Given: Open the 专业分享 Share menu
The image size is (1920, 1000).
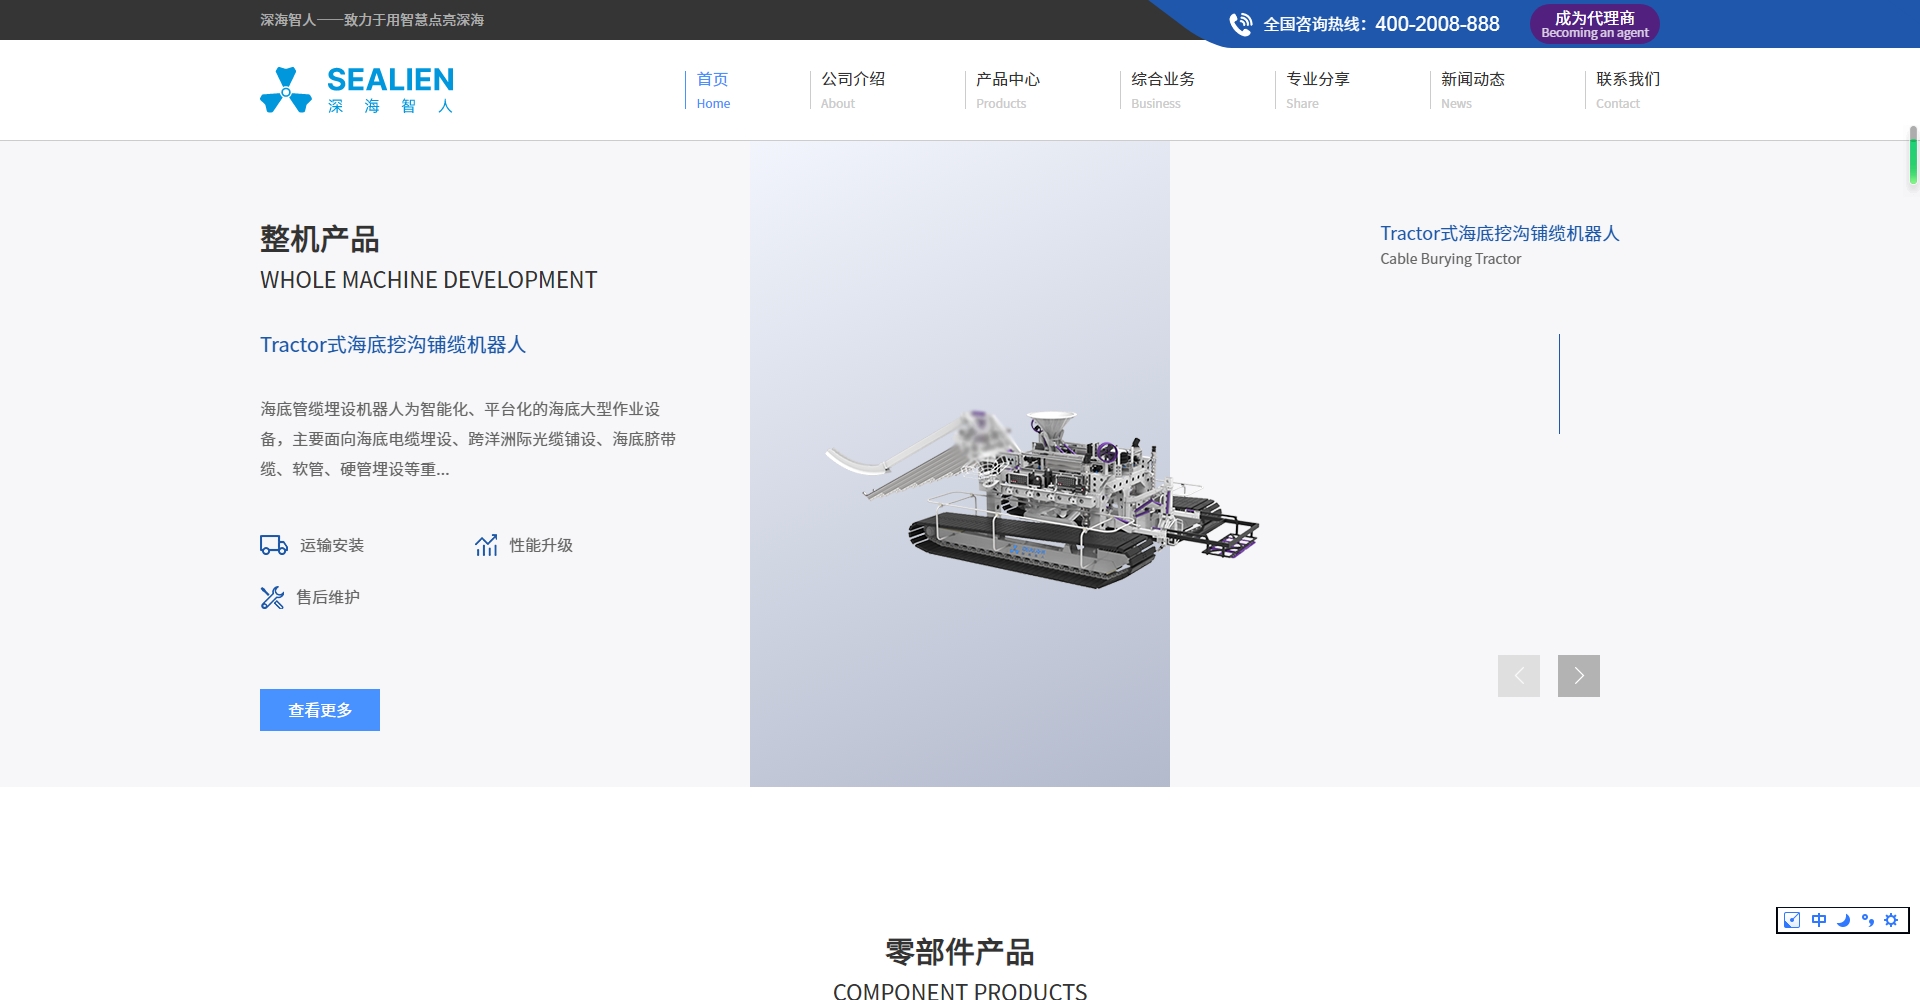Looking at the screenshot, I should coord(1317,89).
